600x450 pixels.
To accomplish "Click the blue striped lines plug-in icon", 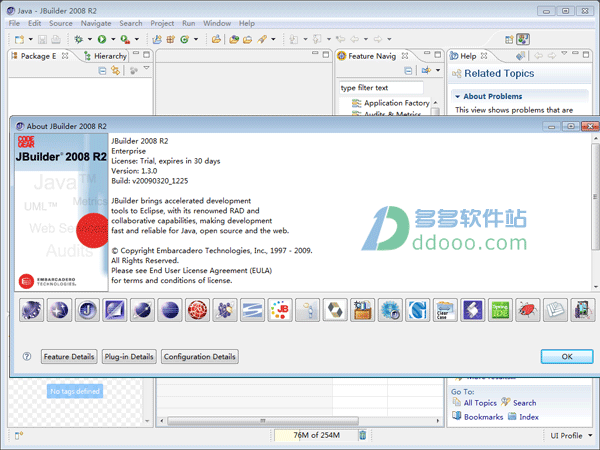I will (252, 310).
